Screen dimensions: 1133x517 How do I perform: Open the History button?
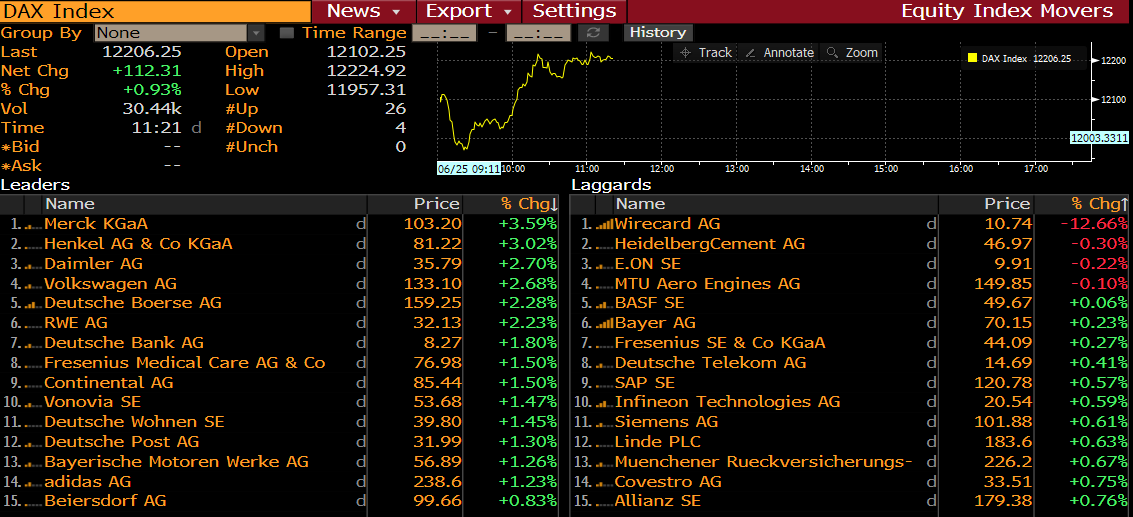[x=658, y=33]
